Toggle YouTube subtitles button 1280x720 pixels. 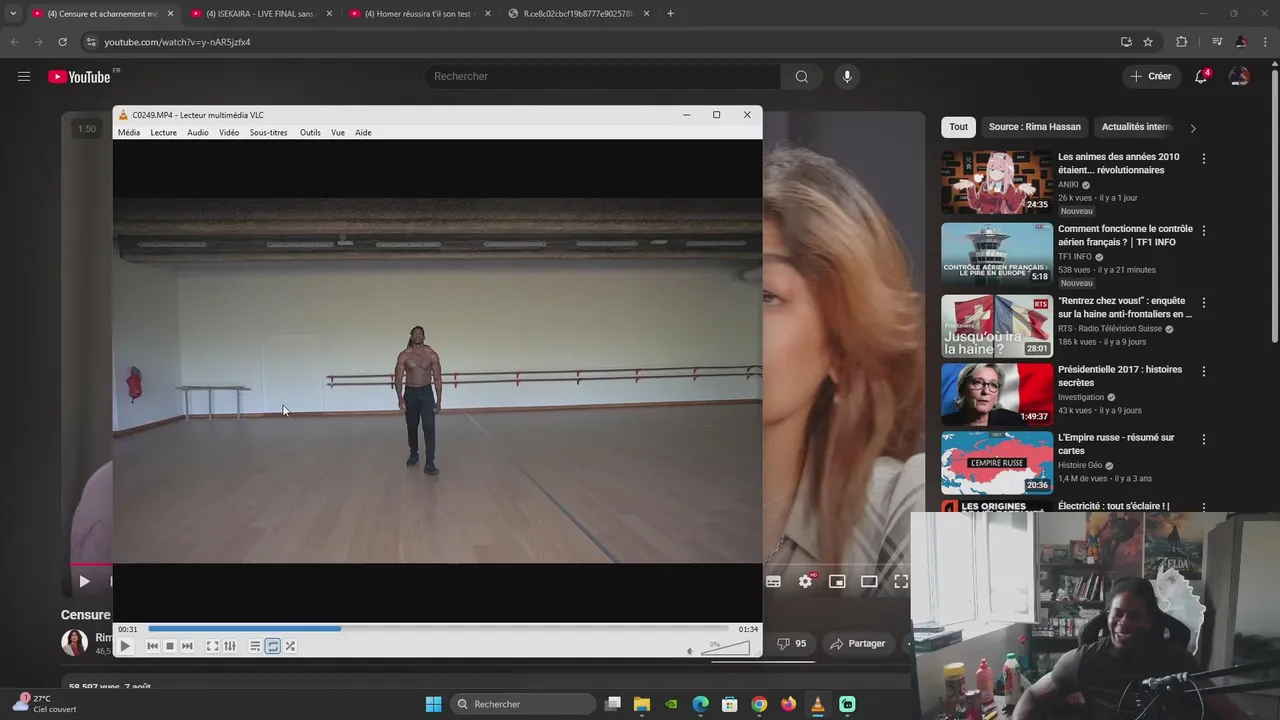pyautogui.click(x=773, y=581)
